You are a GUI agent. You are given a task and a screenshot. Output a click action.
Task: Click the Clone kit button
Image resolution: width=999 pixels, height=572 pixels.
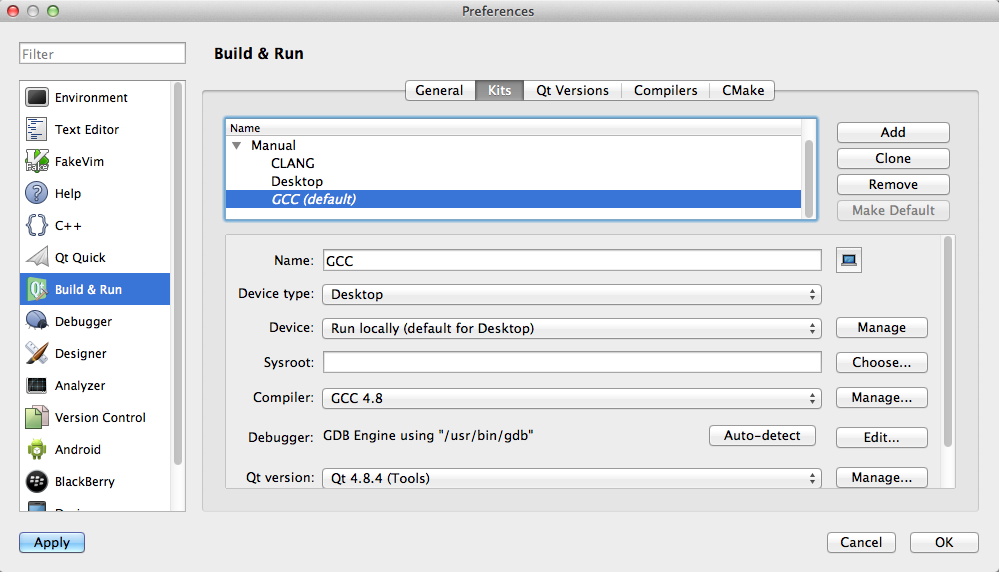893,158
